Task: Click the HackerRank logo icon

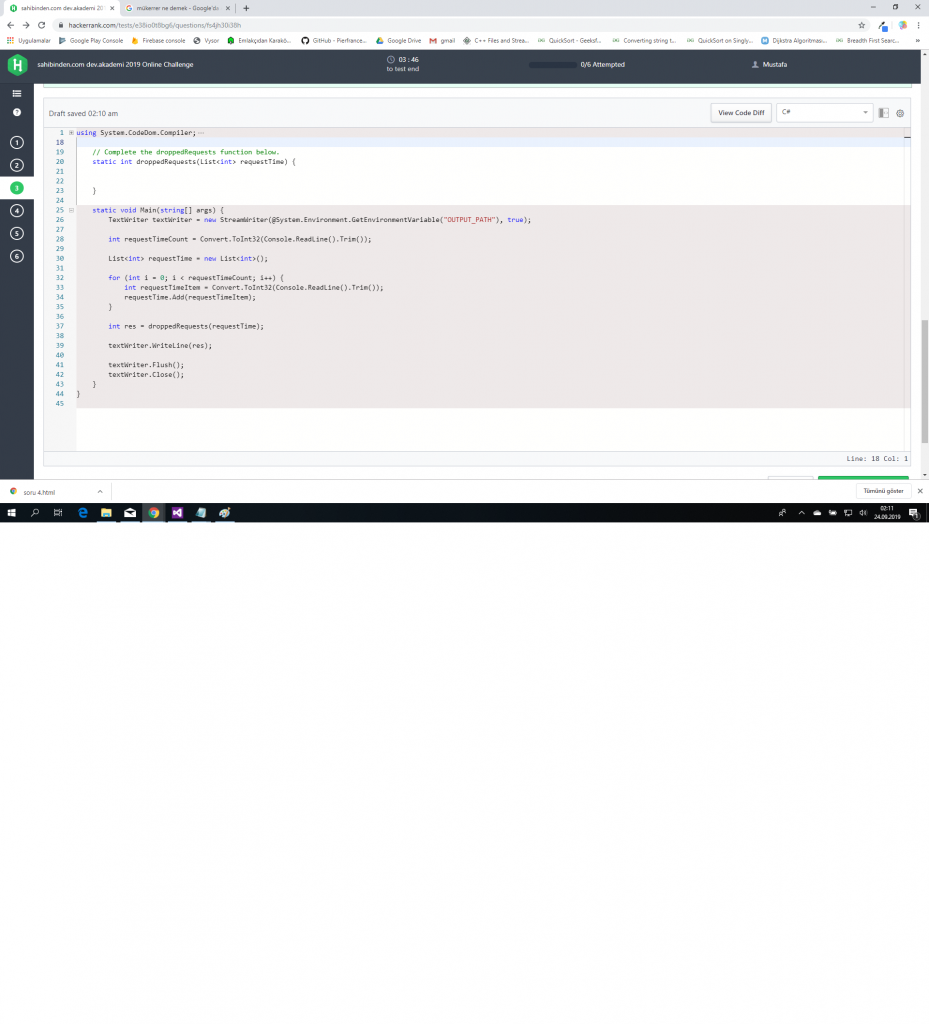Action: pyautogui.click(x=17, y=65)
